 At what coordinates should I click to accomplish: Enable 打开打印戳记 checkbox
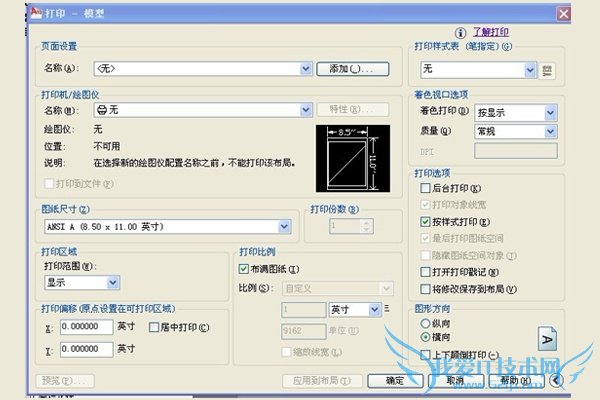(426, 272)
